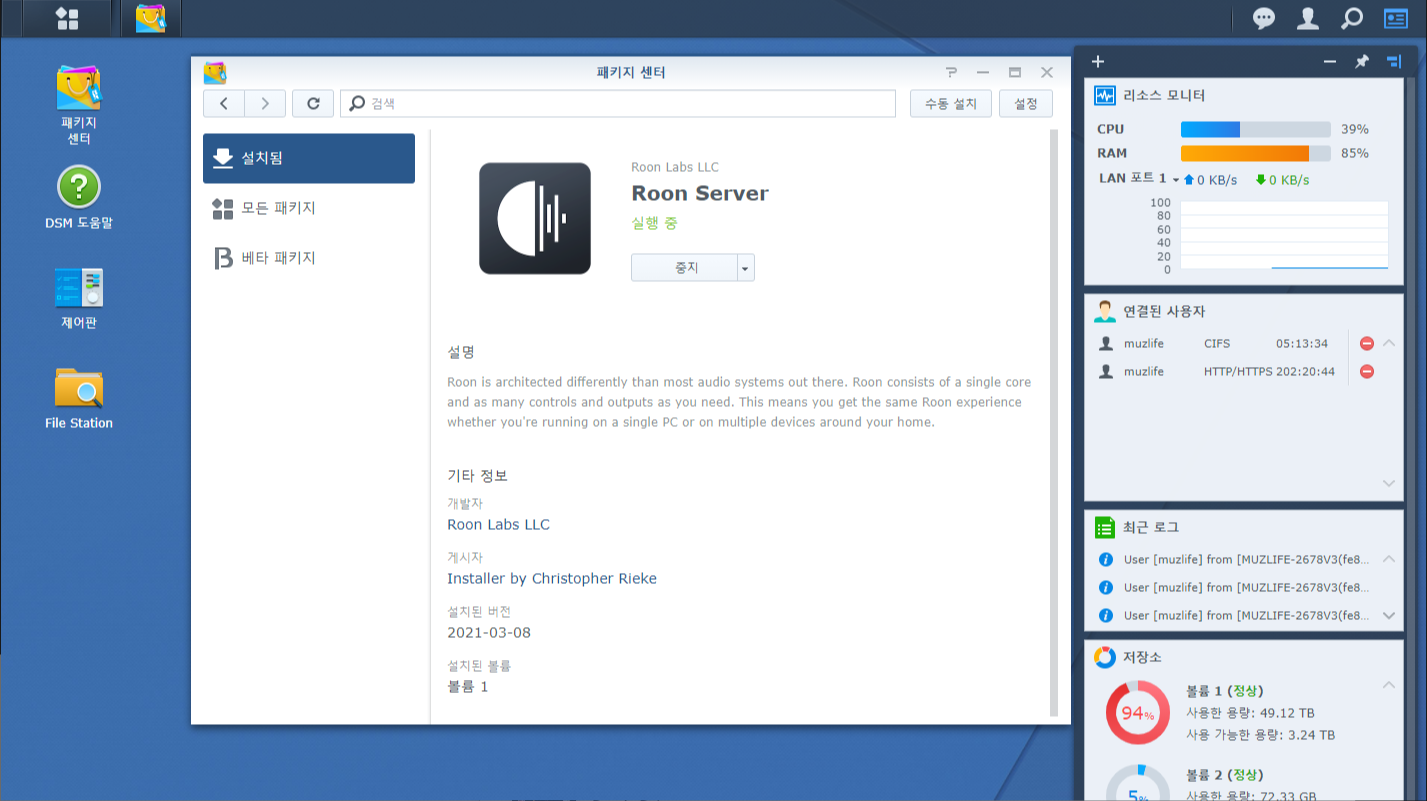Click the 94% volume 1 usage ring
1427x801 pixels.
tap(1138, 713)
